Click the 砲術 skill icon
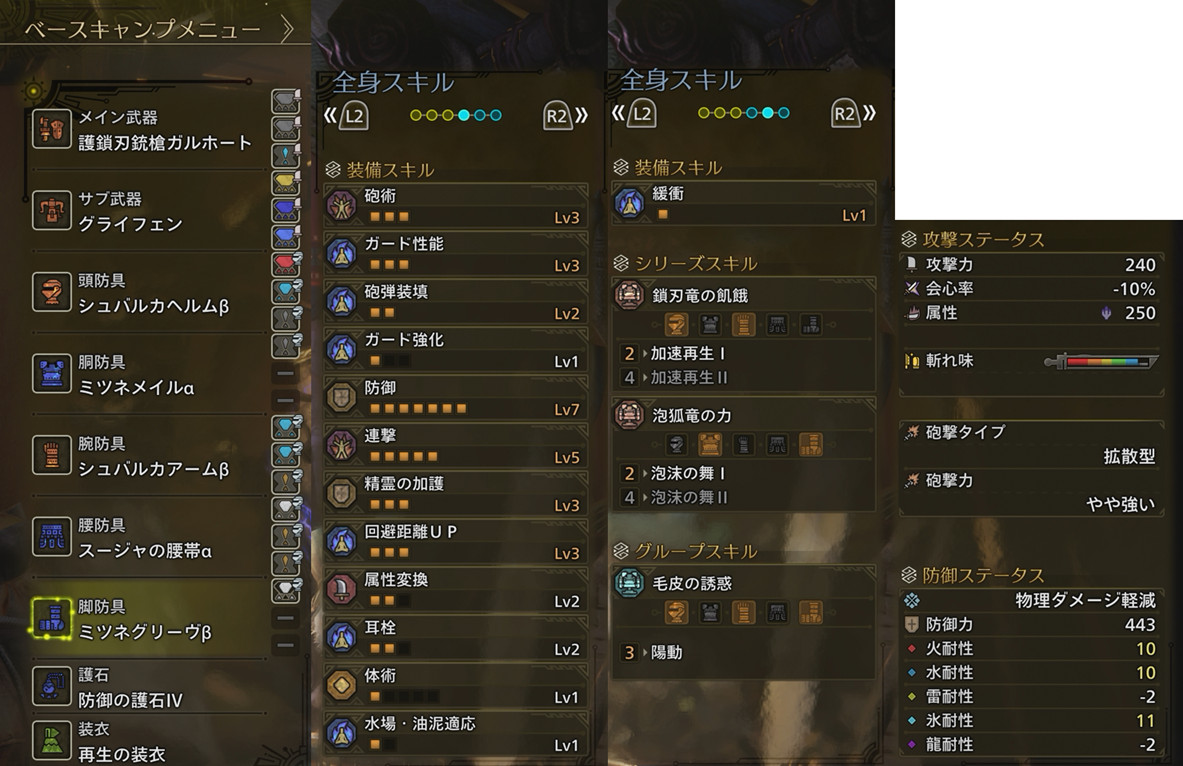 [x=341, y=205]
